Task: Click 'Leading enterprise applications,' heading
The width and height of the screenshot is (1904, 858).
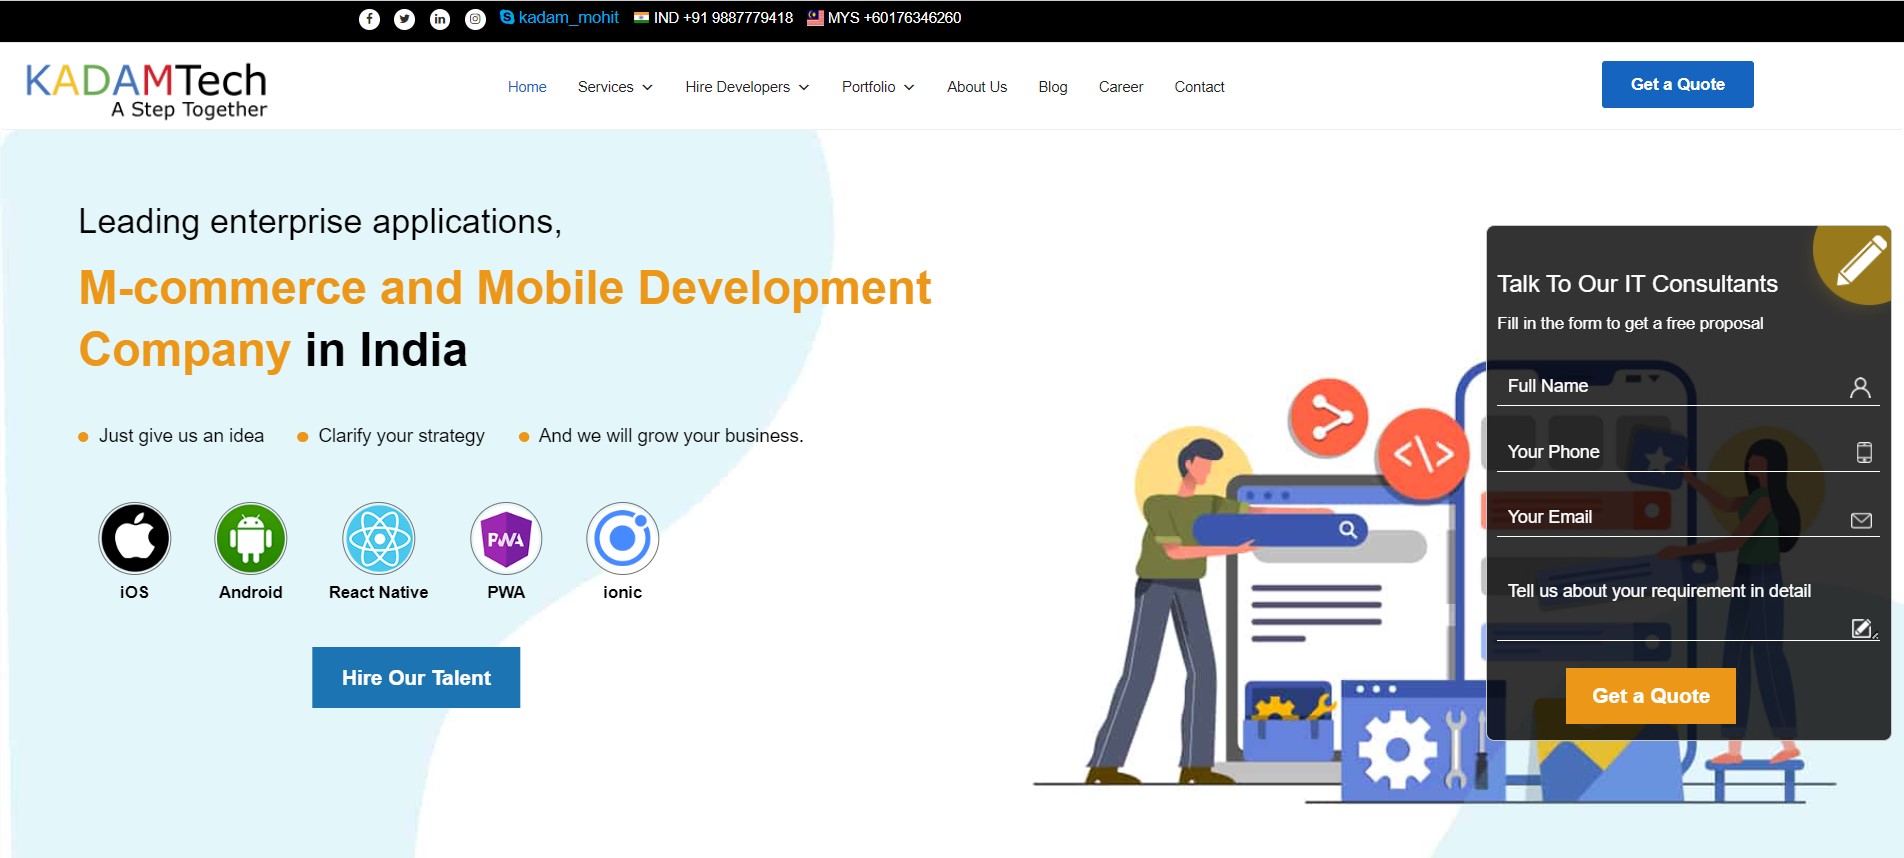Action: coord(320,222)
